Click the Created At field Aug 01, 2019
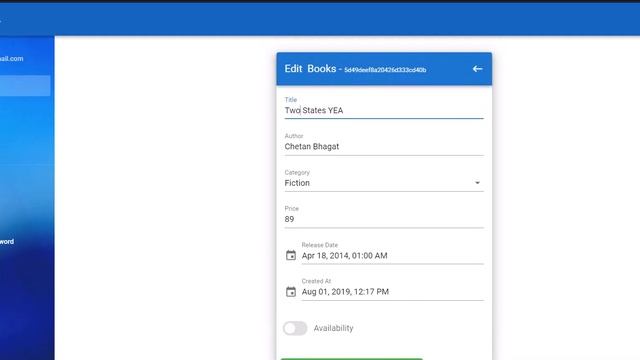The width and height of the screenshot is (640, 360). (x=392, y=292)
